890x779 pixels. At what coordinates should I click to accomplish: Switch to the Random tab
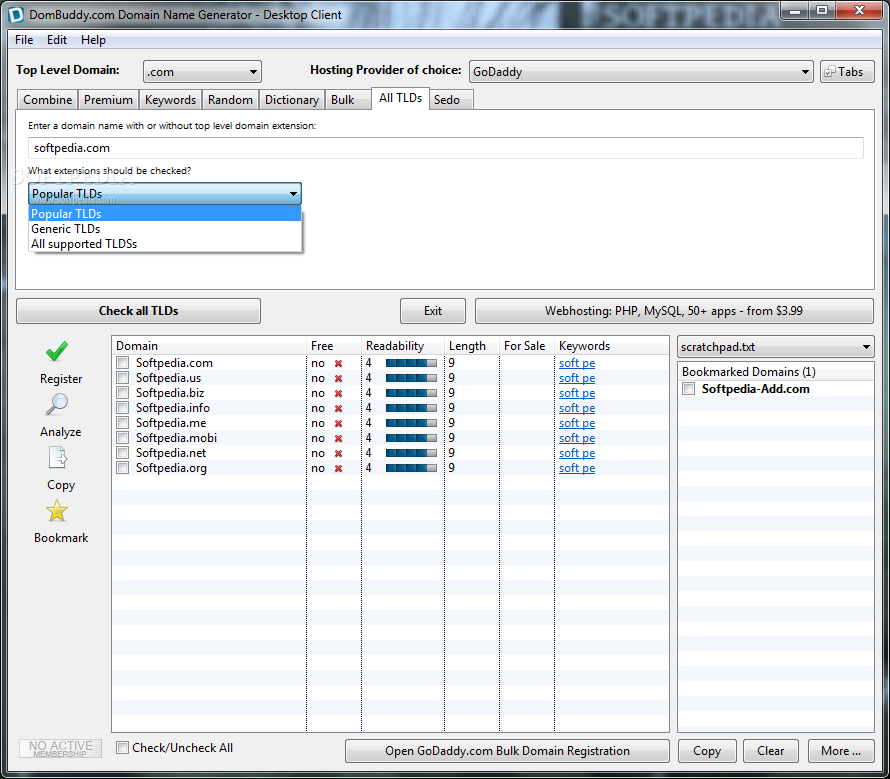point(230,100)
